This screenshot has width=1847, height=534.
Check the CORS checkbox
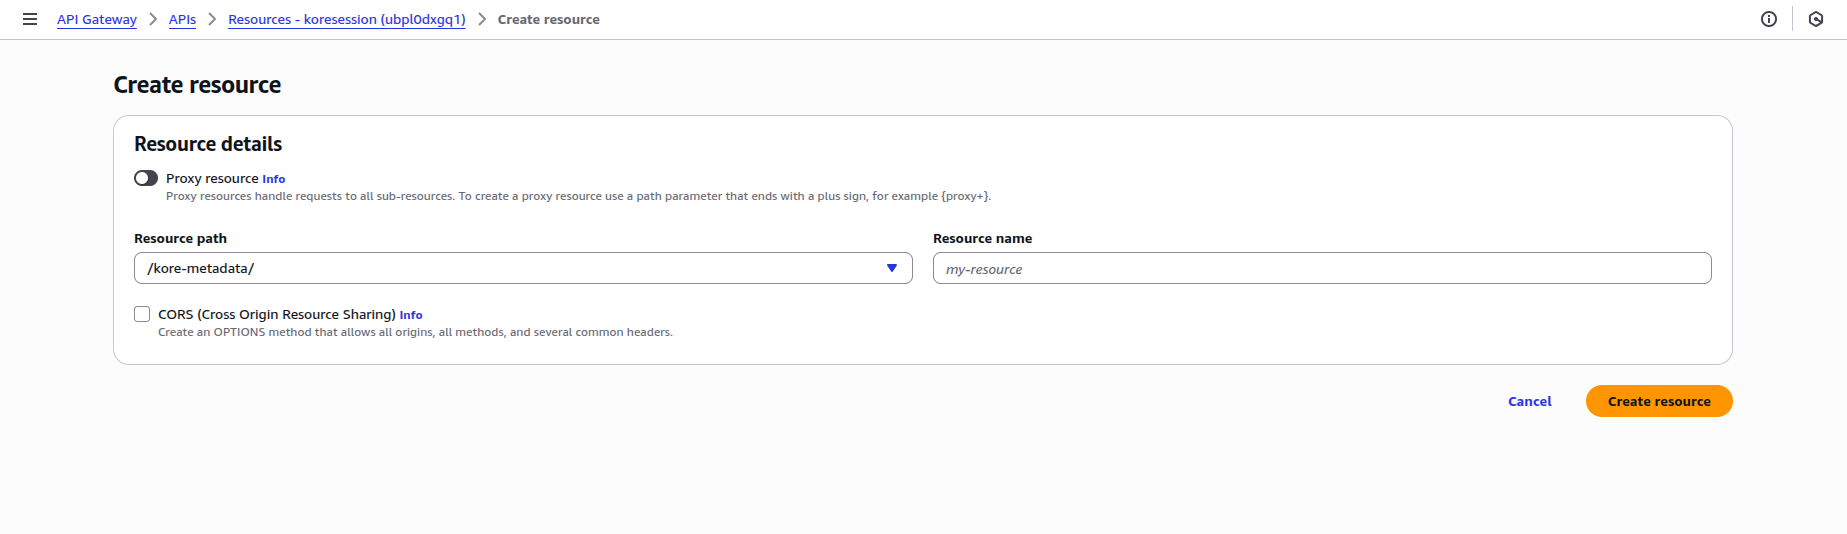[x=142, y=314]
